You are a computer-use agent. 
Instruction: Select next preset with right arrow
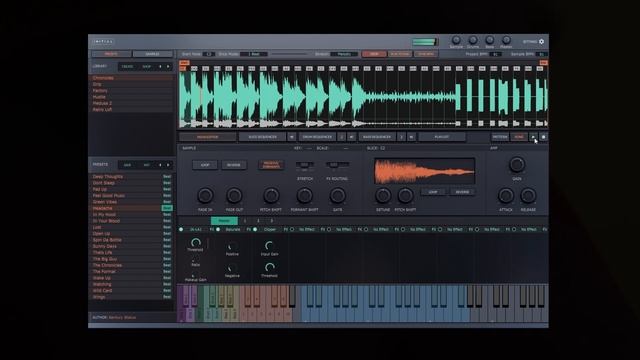point(168,165)
